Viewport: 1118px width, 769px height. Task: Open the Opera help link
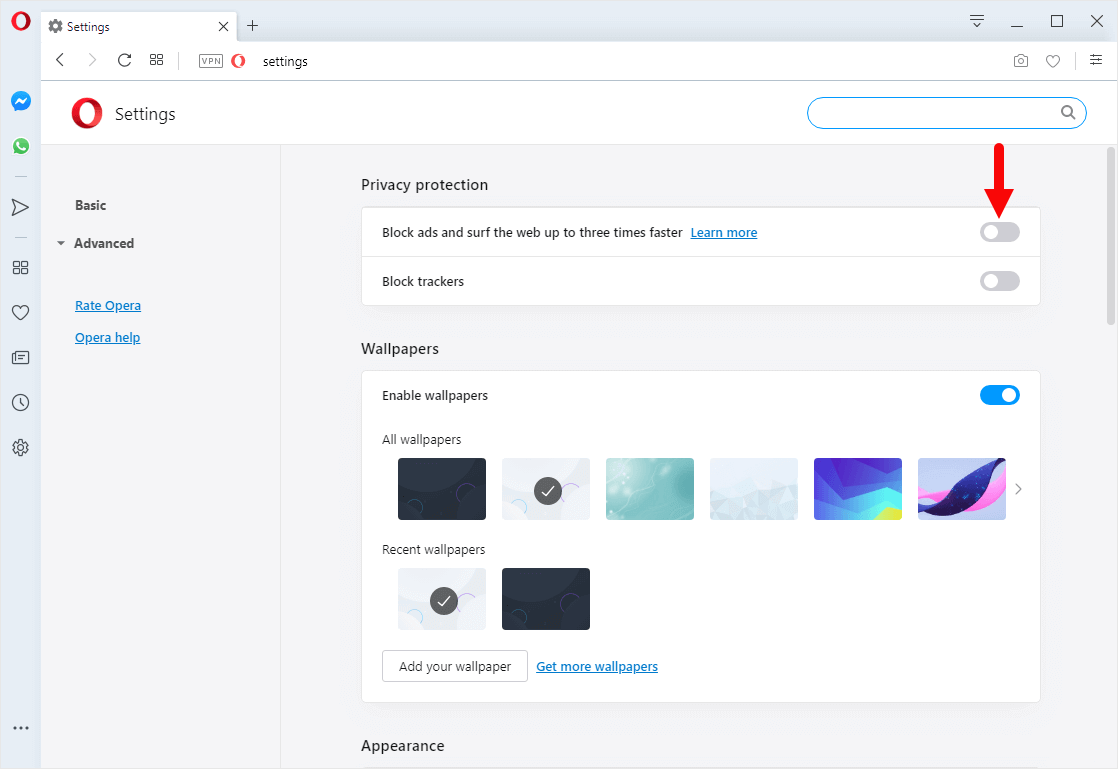tap(108, 338)
